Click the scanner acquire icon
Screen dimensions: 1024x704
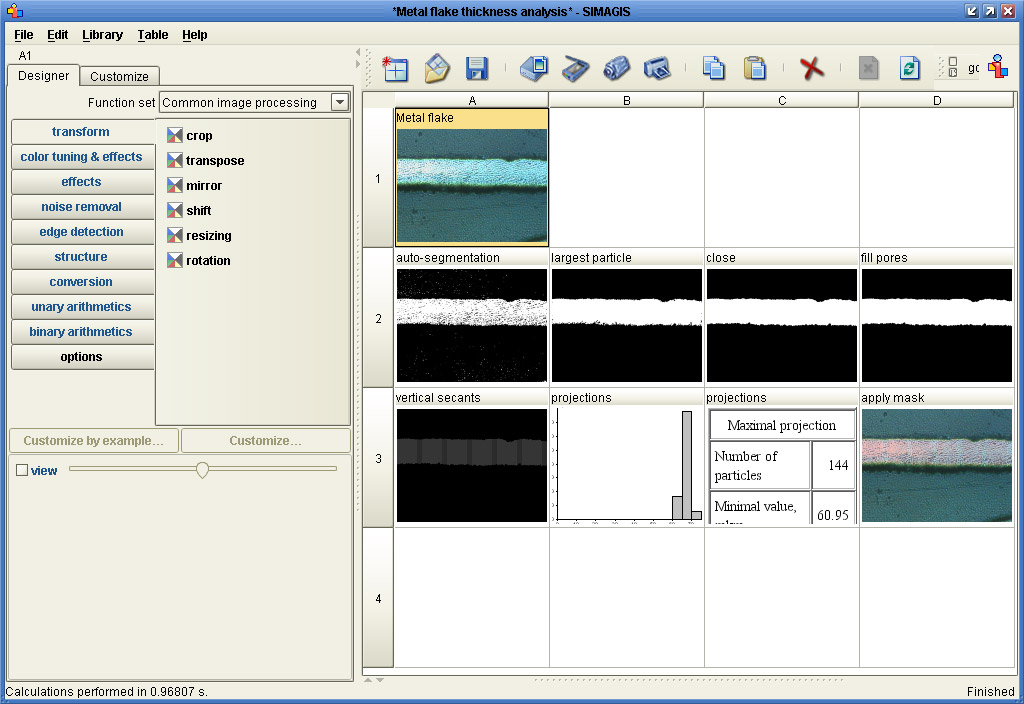click(x=575, y=68)
